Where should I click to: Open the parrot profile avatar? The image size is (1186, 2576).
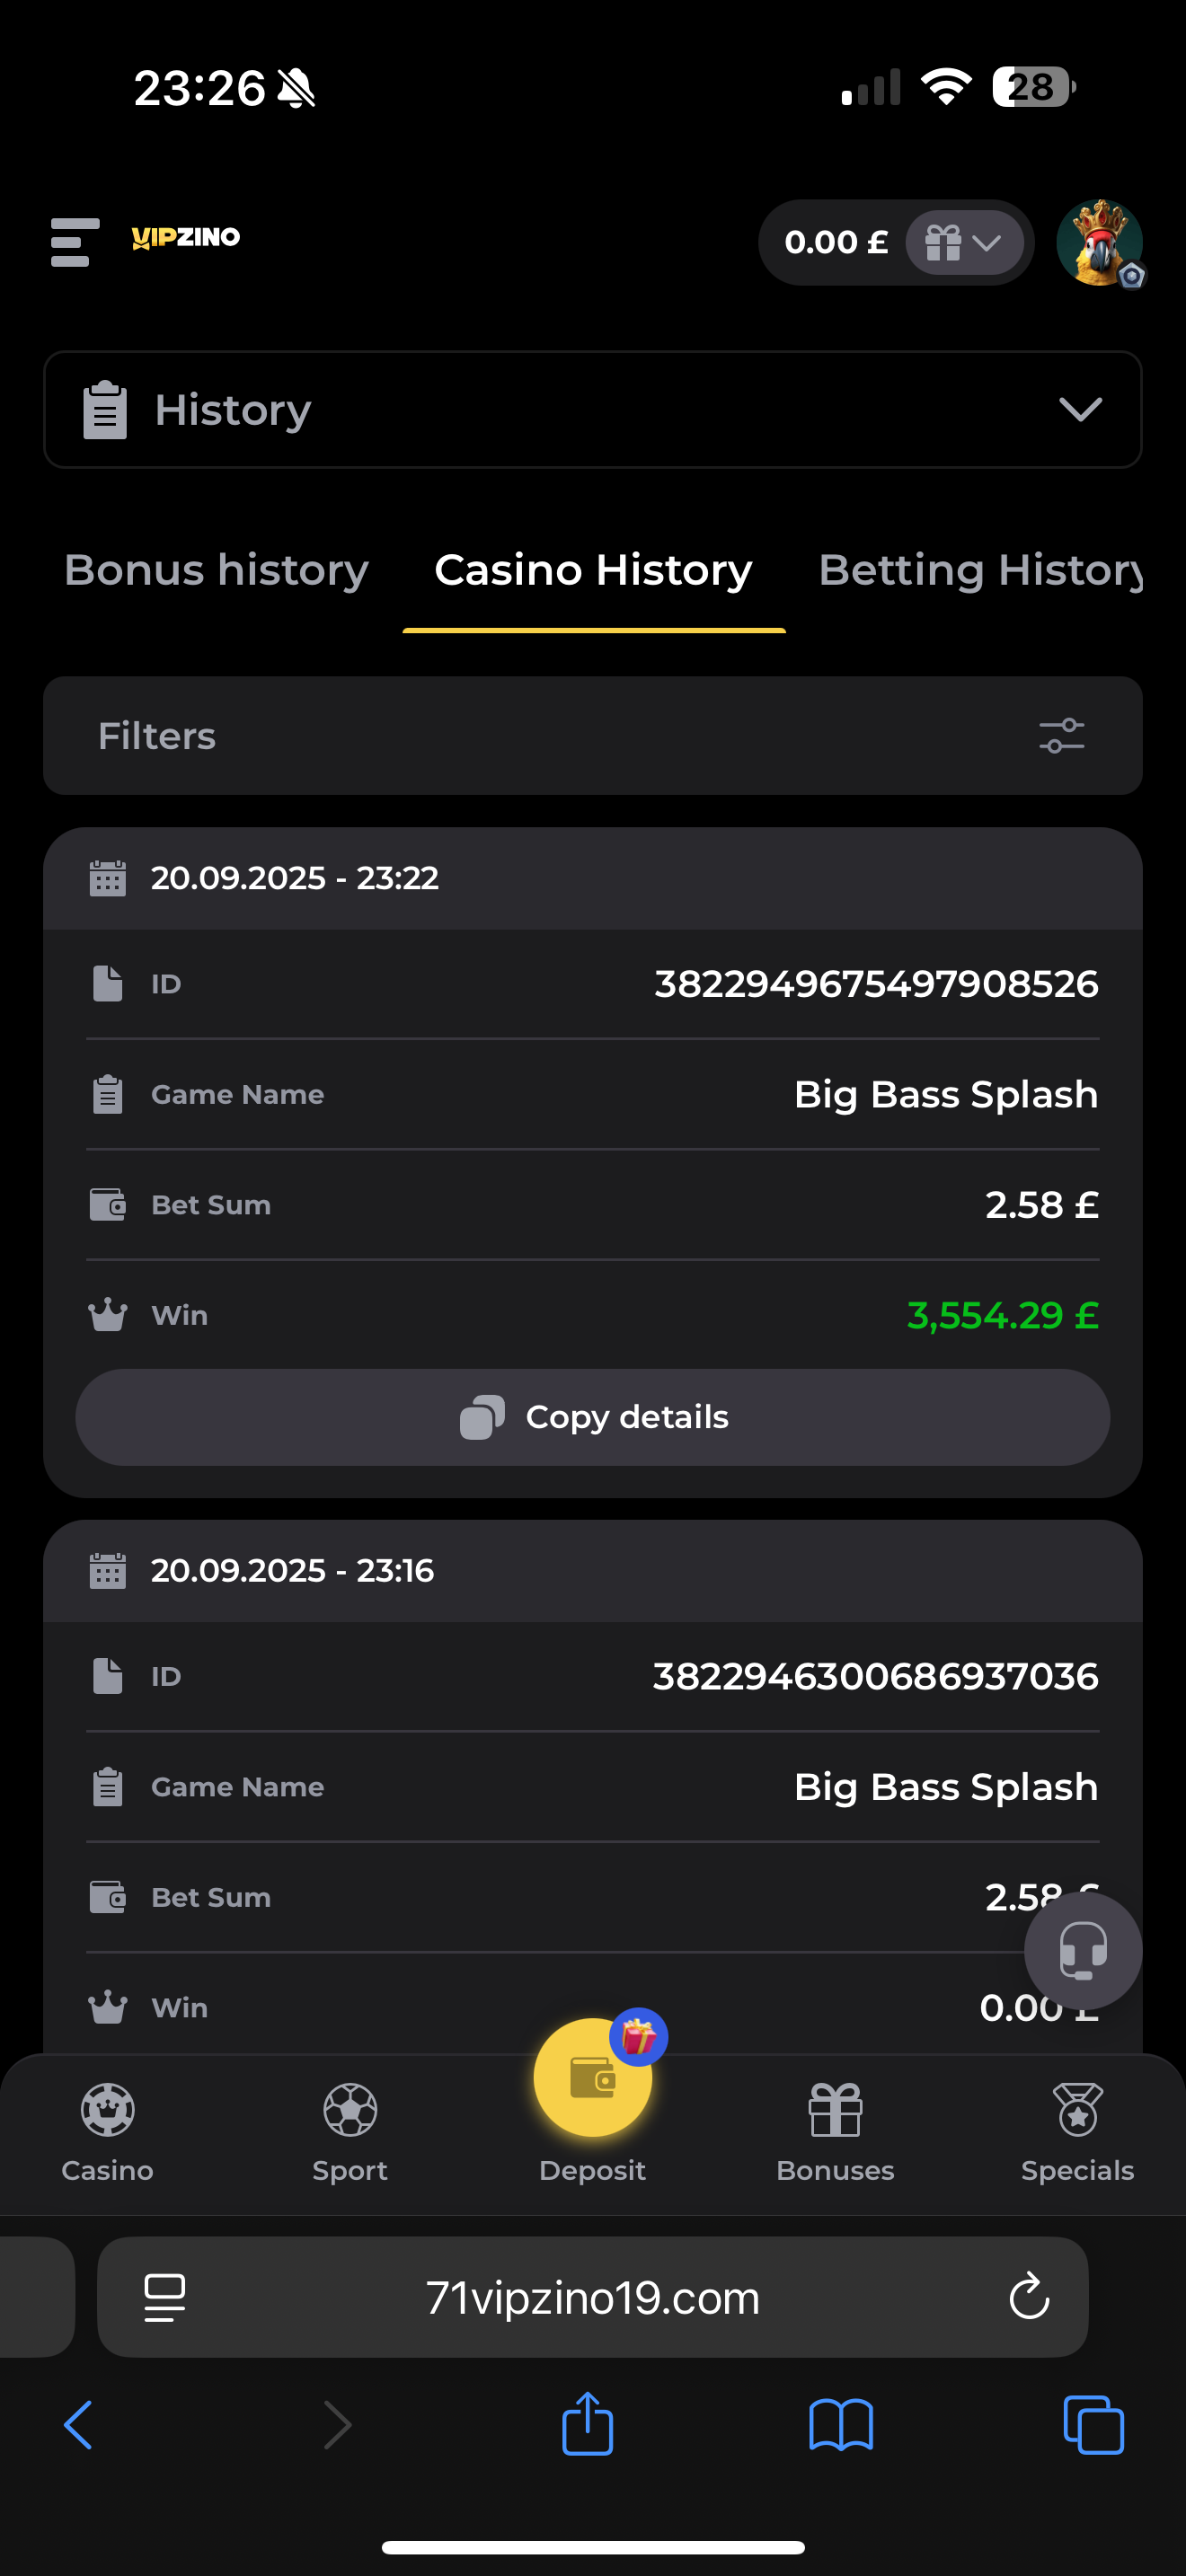[1099, 243]
